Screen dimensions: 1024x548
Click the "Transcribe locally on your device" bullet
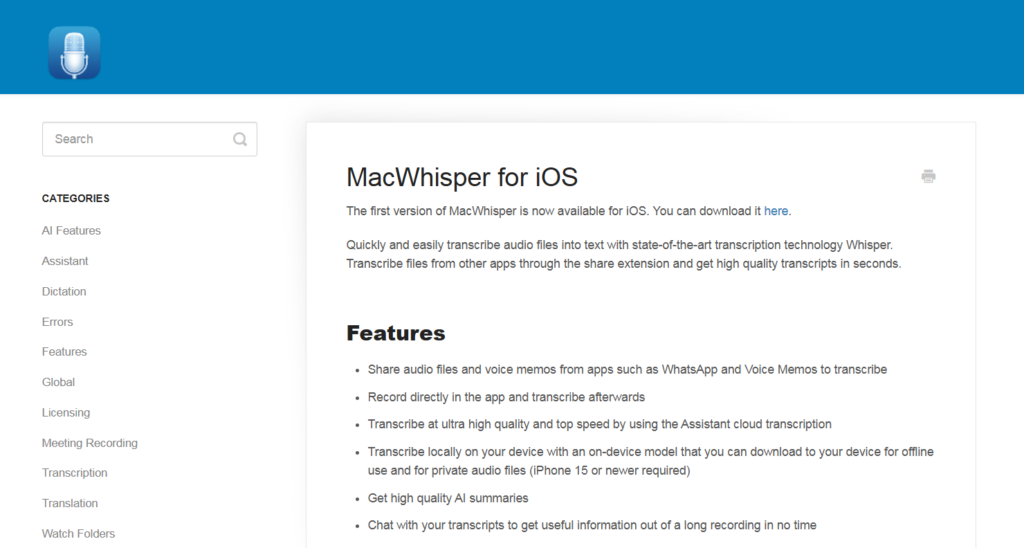coord(650,461)
